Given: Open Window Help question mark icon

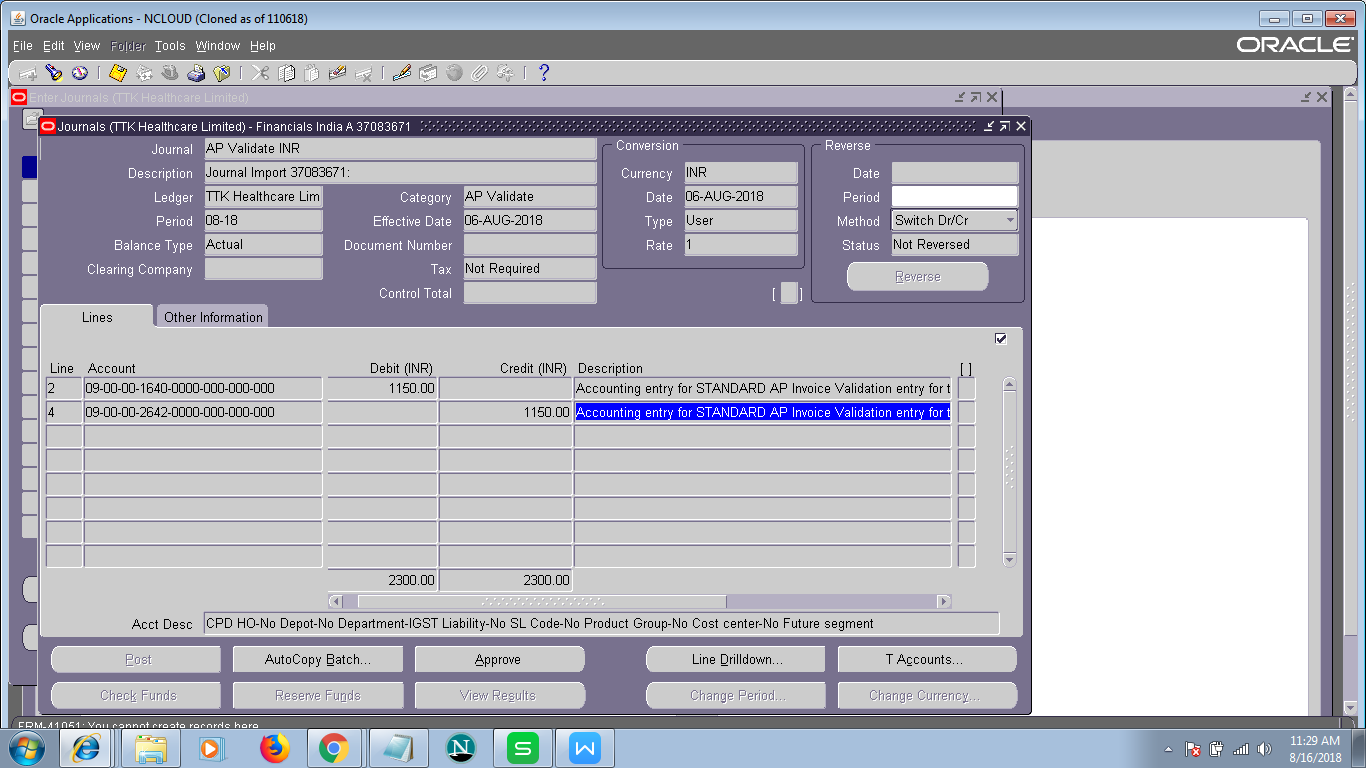Looking at the screenshot, I should click(x=544, y=73).
